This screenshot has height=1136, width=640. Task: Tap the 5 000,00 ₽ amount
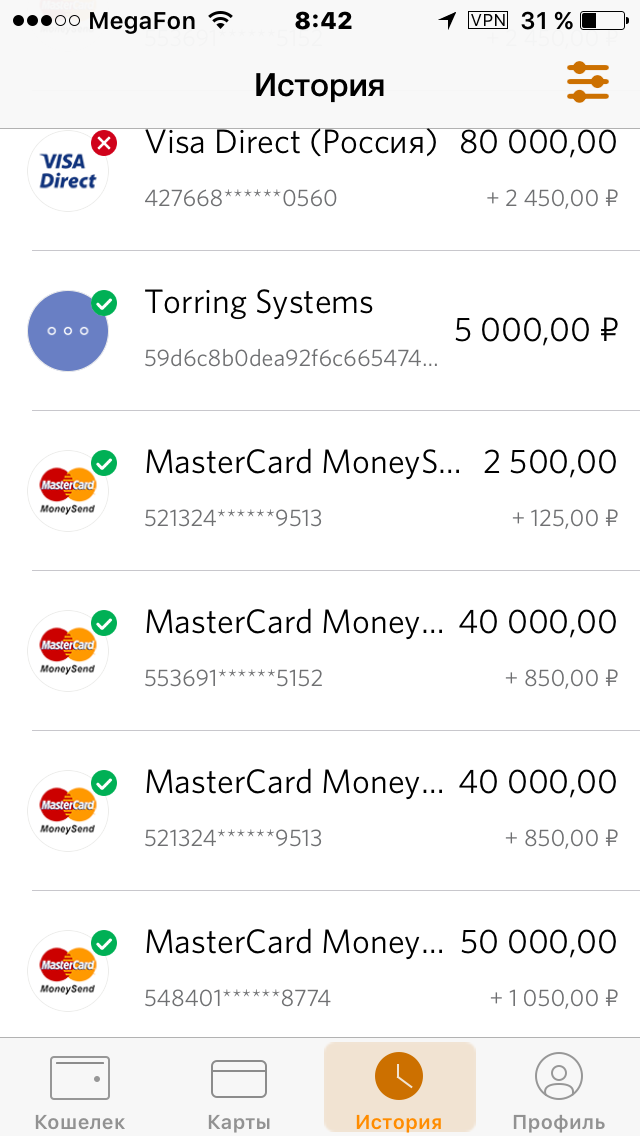point(536,330)
